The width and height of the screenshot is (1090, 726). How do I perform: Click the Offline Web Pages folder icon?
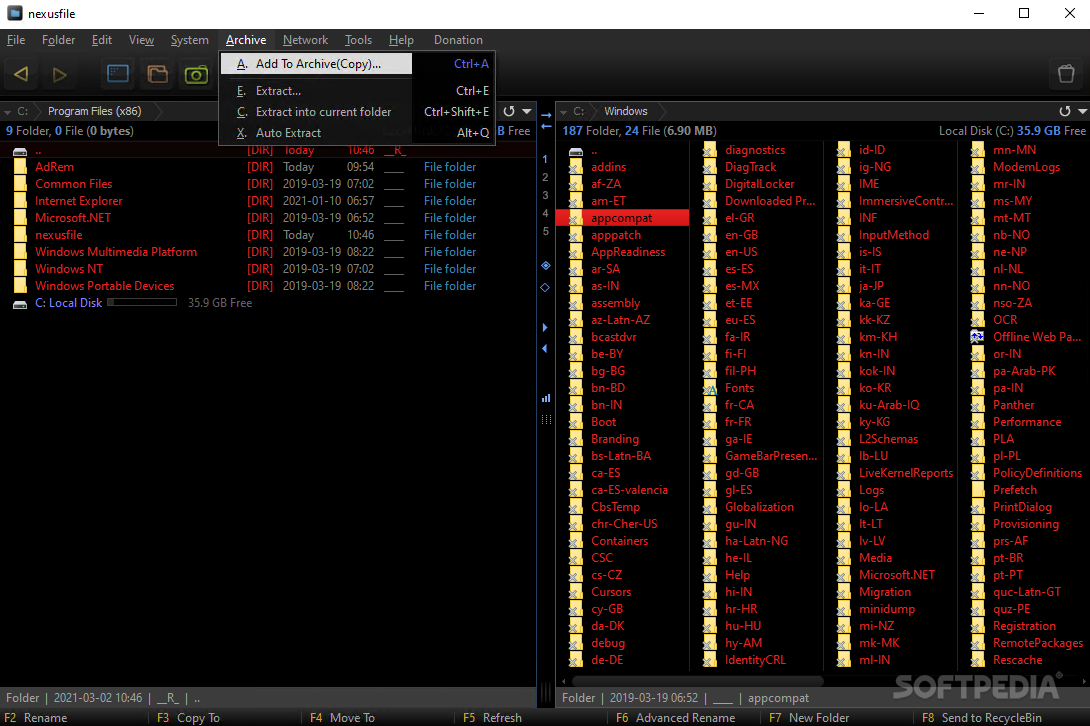pos(977,337)
